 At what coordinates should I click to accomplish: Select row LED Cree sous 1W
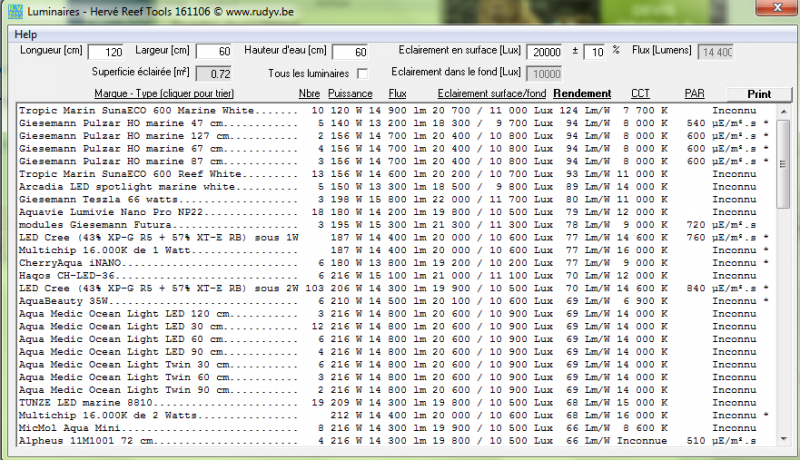[396, 238]
